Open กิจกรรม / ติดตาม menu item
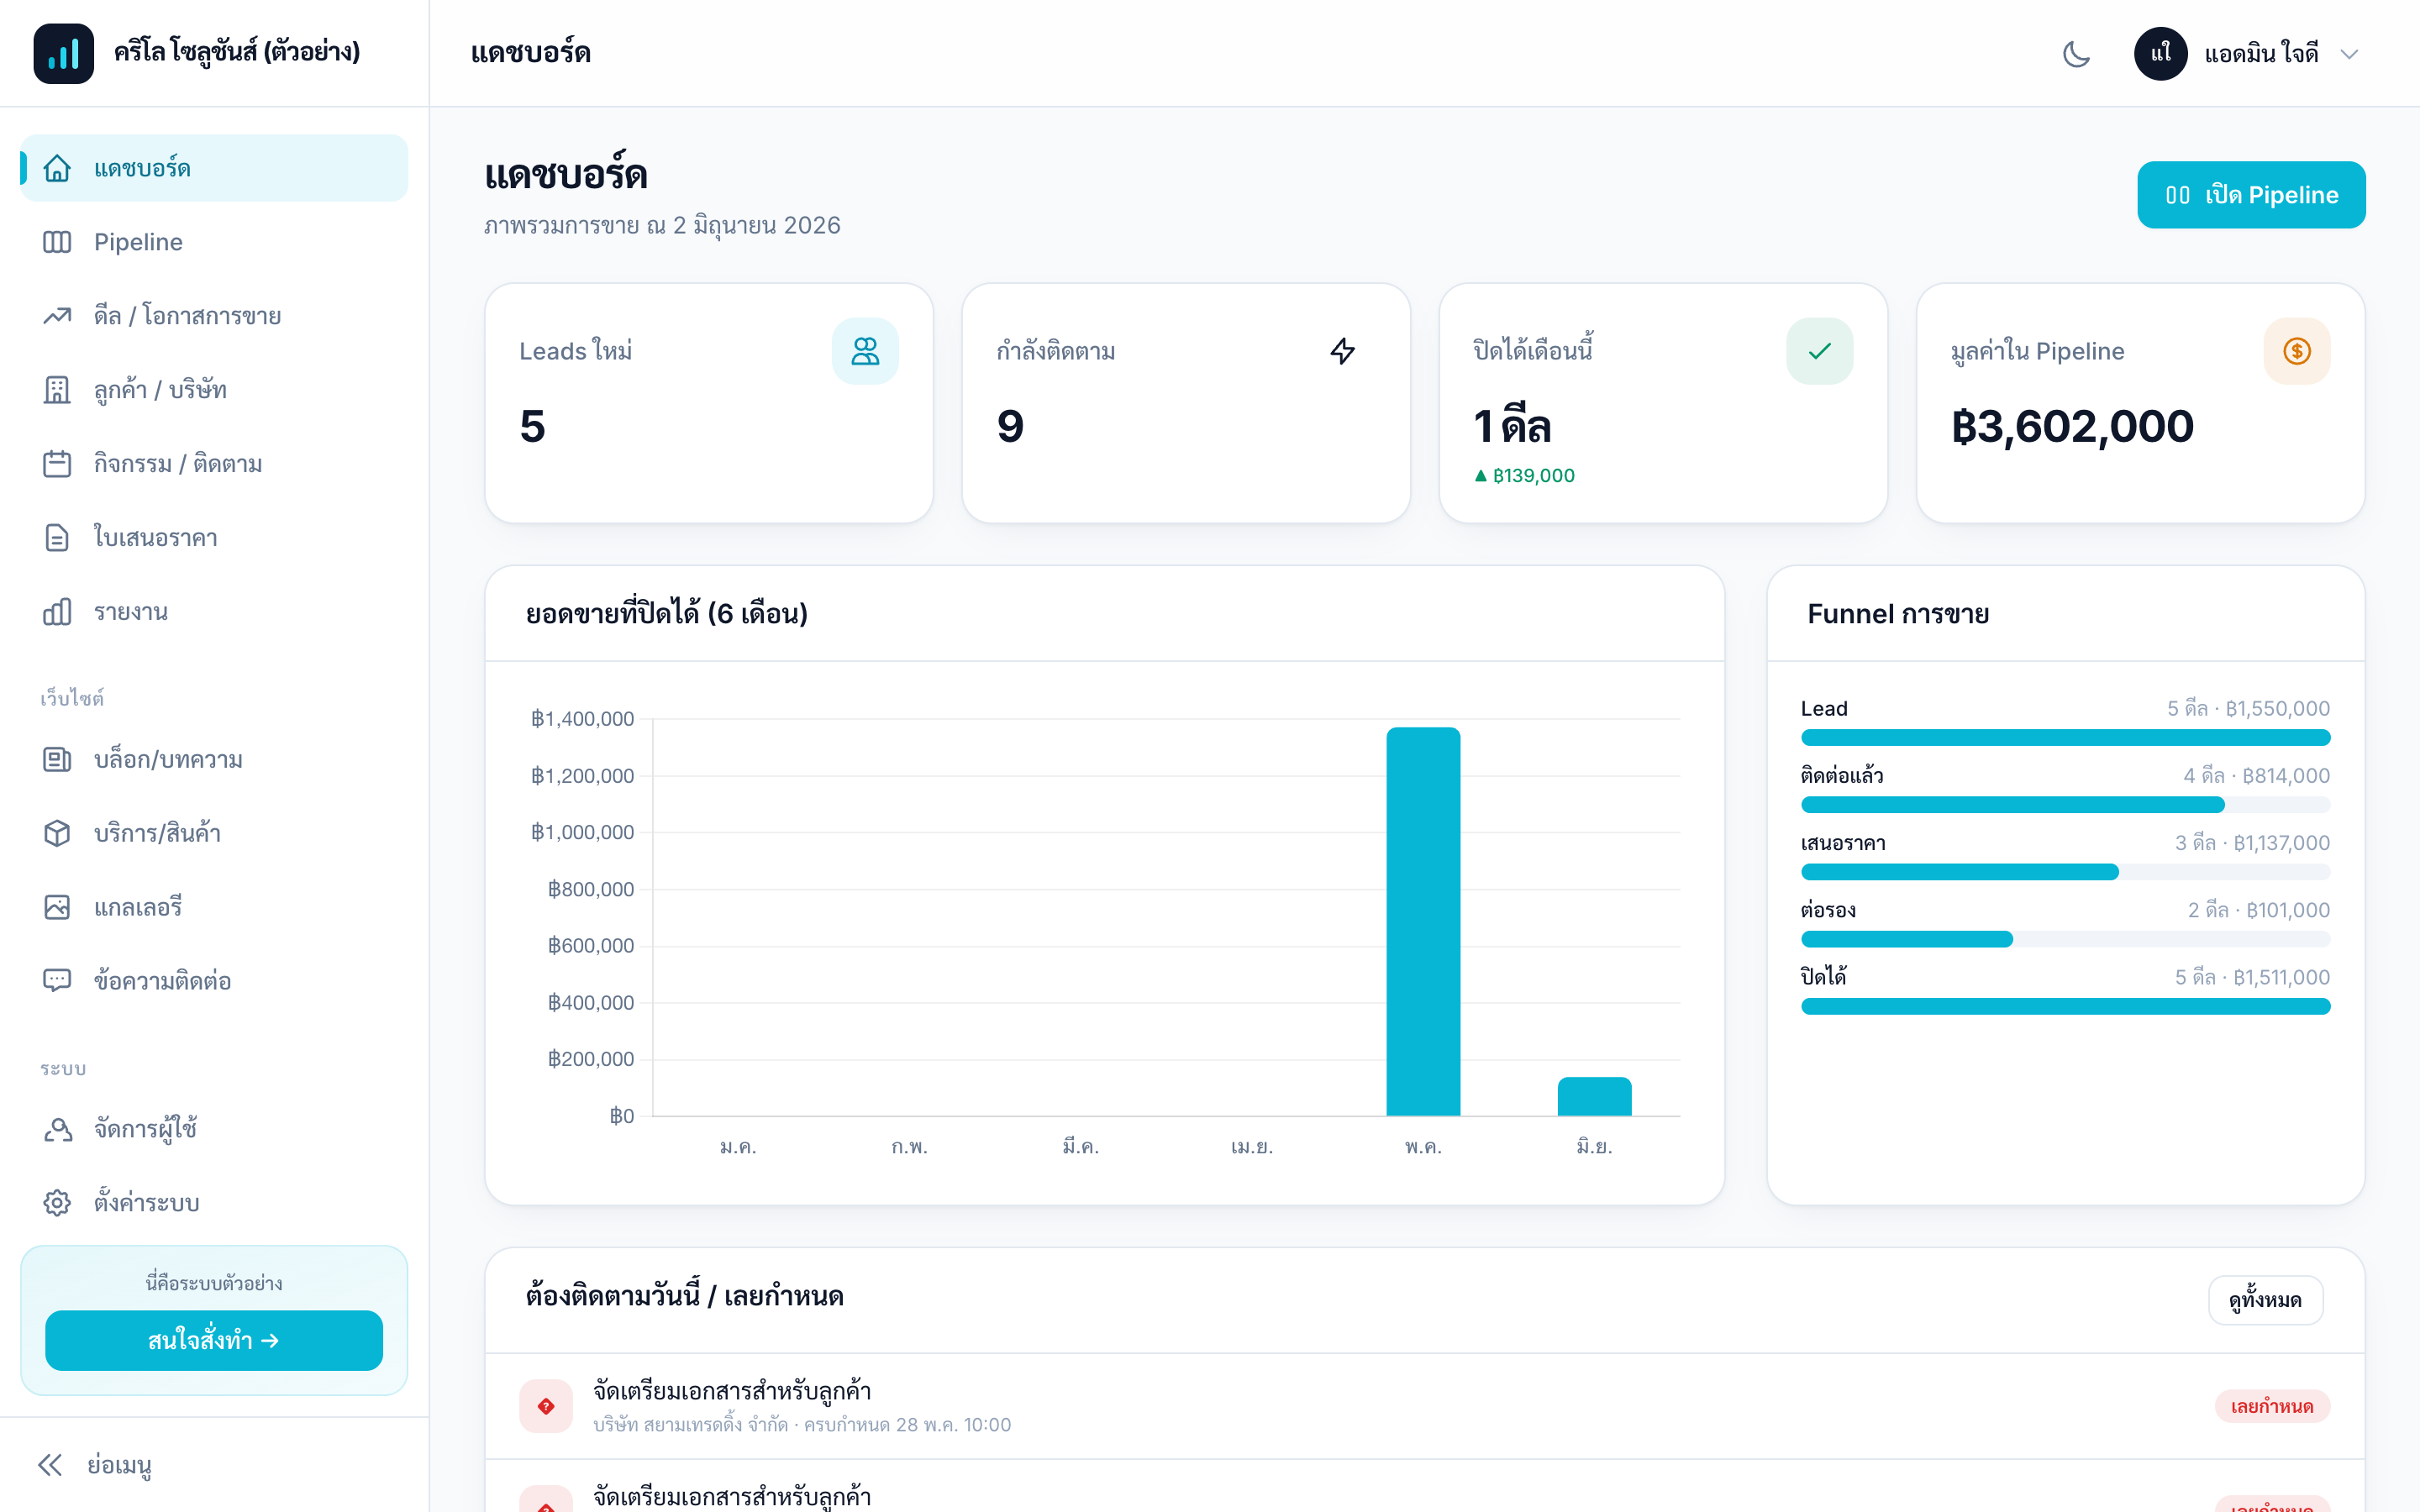 click(x=214, y=464)
